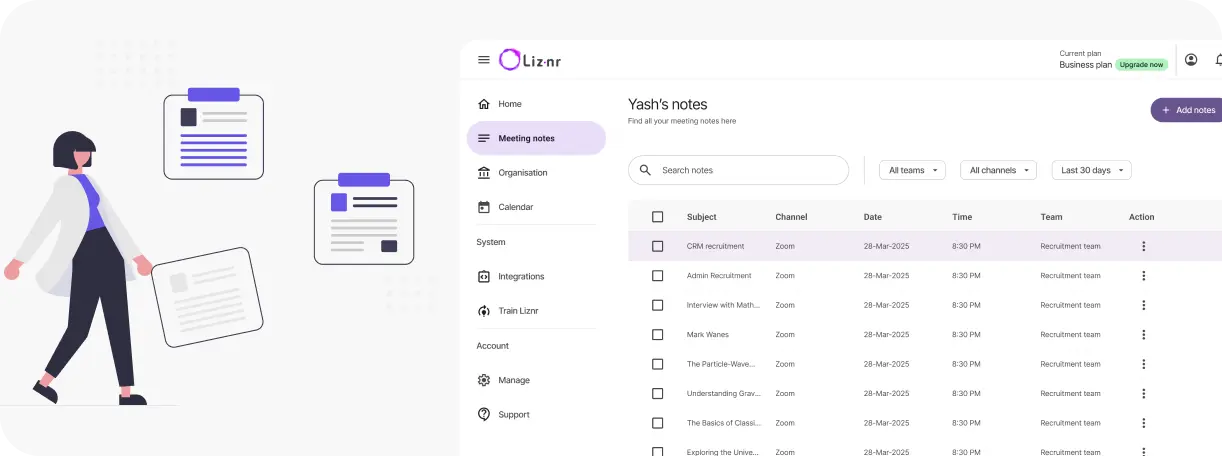The image size is (1222, 456).
Task: Check the Particle-Wave row checkbox
Action: click(657, 364)
